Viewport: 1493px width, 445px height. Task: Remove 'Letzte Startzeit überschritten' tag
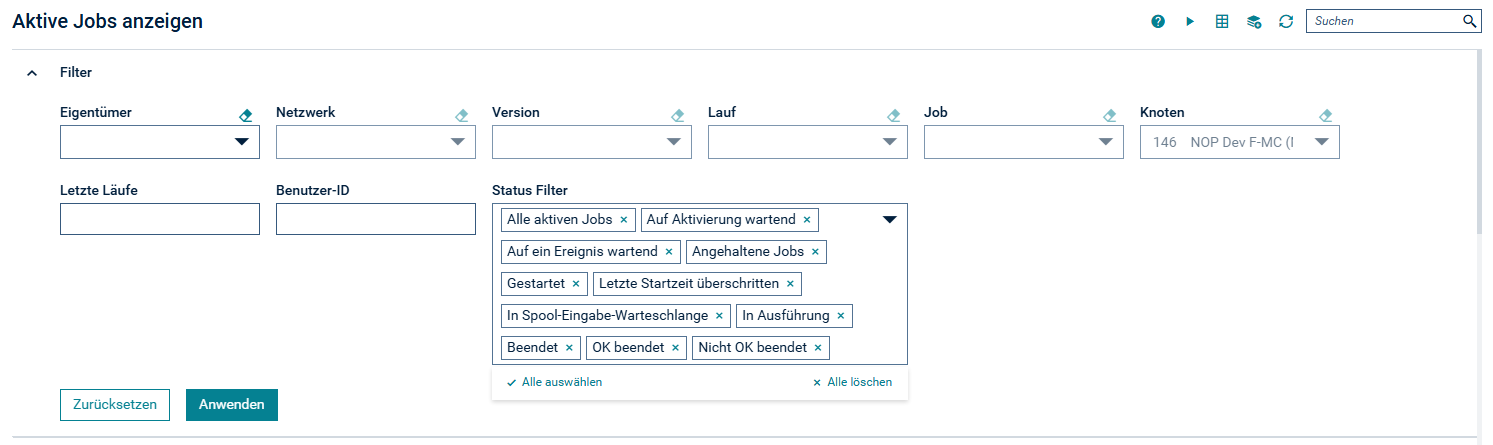[790, 284]
